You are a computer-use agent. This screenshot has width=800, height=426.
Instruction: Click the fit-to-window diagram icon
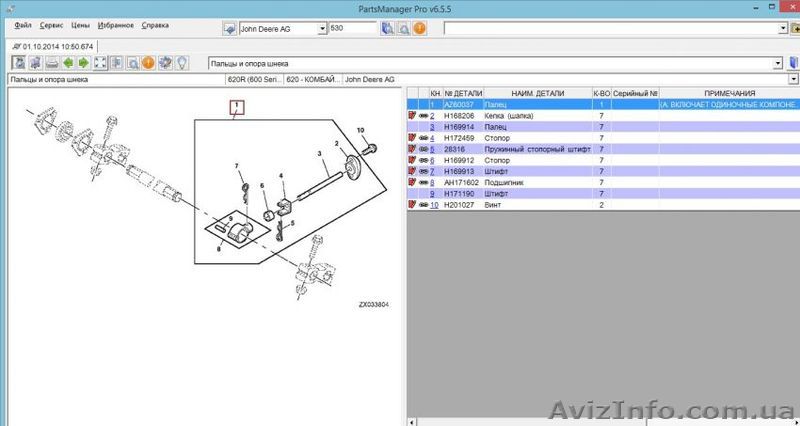pos(100,63)
